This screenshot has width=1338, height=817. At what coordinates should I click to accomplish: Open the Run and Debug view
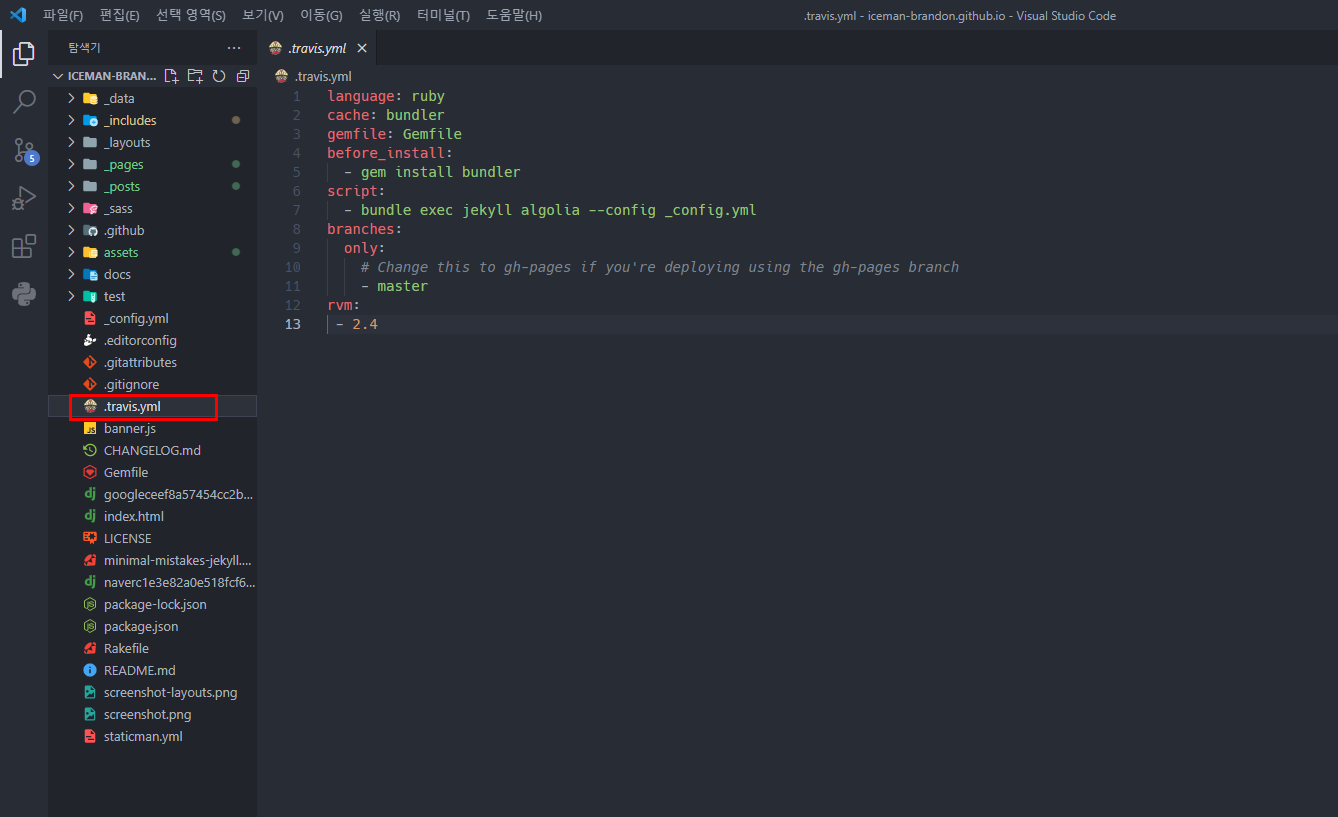24,198
